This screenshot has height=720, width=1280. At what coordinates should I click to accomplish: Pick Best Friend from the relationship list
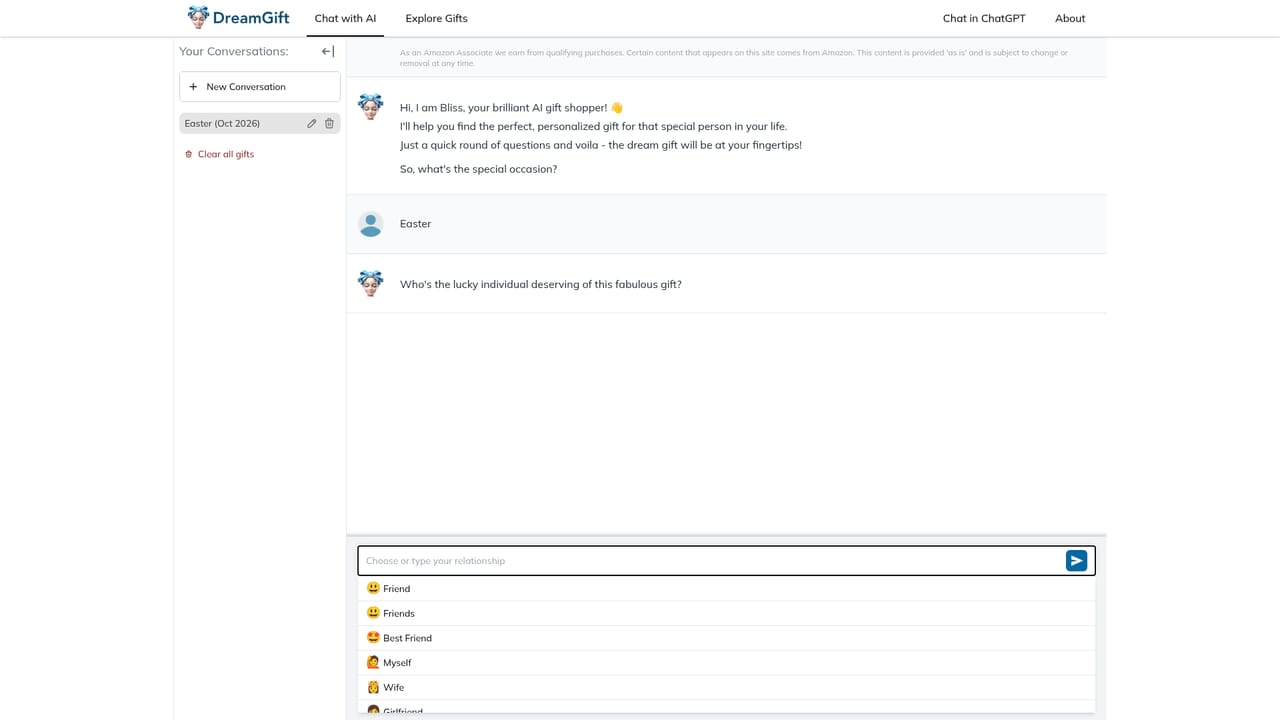(727, 638)
